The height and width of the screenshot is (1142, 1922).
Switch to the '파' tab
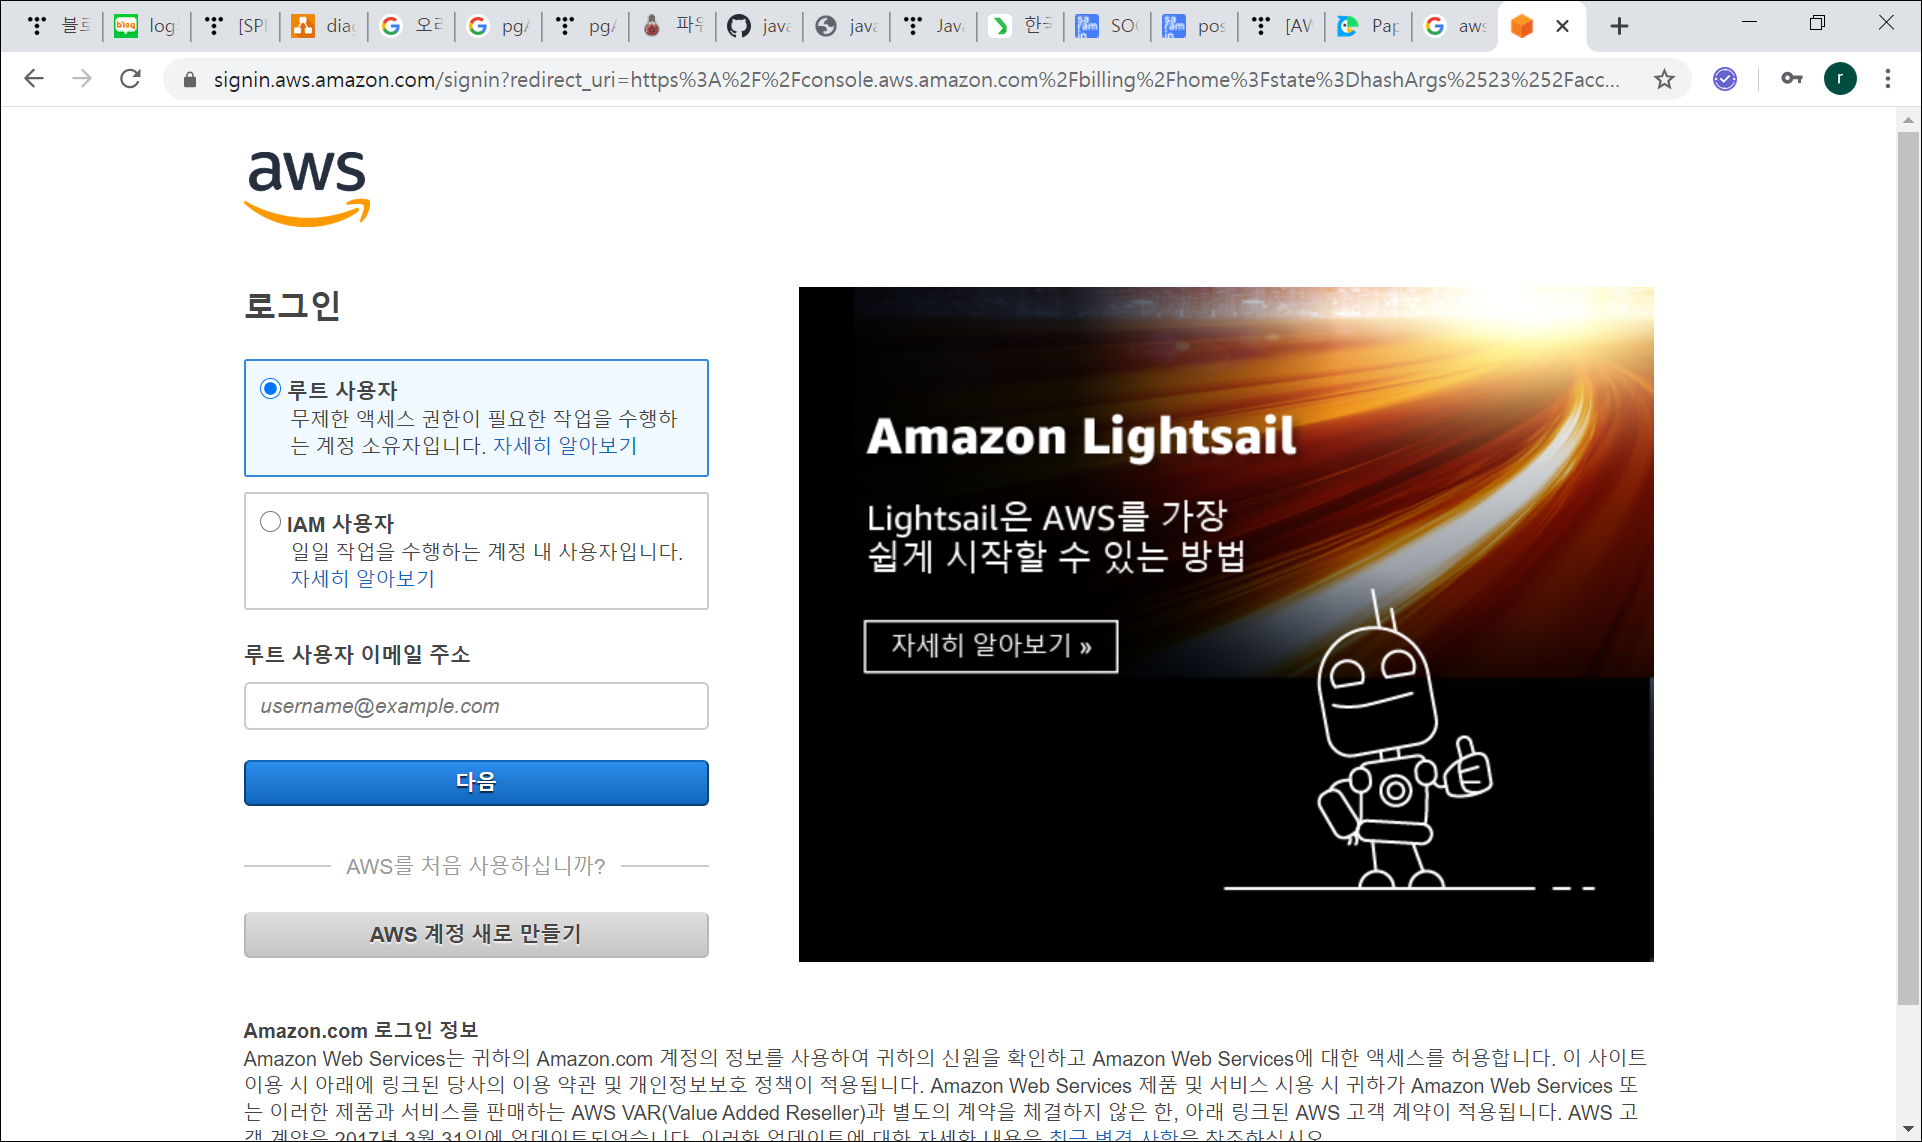(x=671, y=27)
